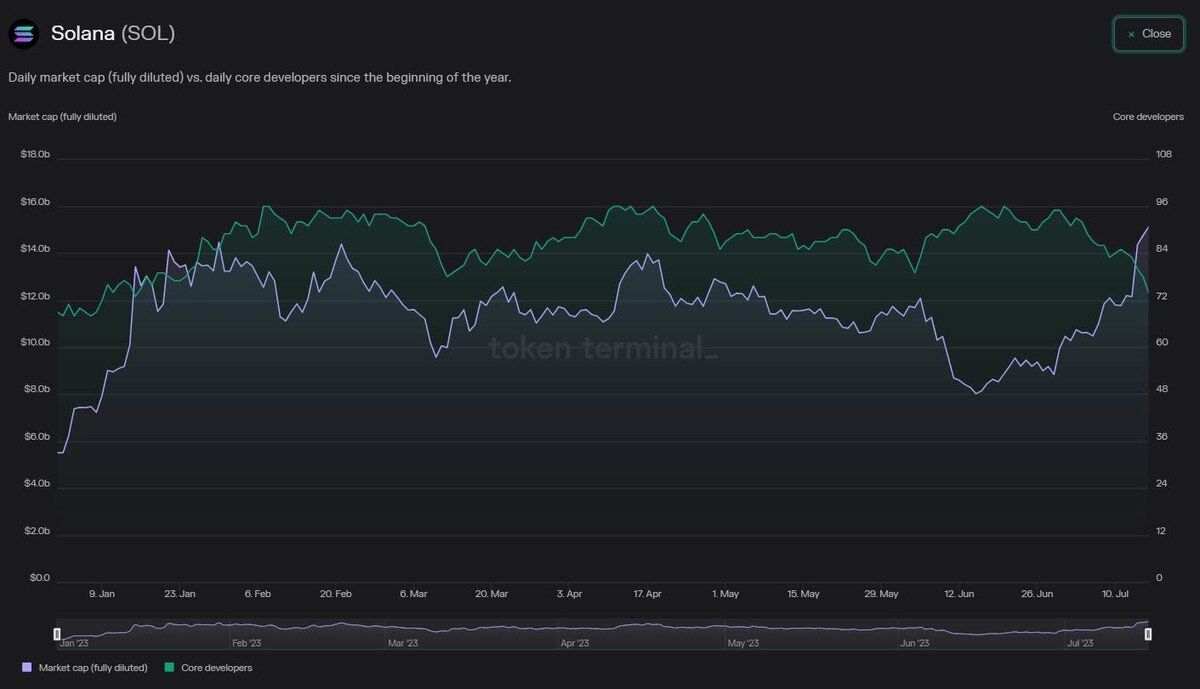Click the Market cap left axis title
Viewport: 1200px width, 689px height.
pos(62,117)
